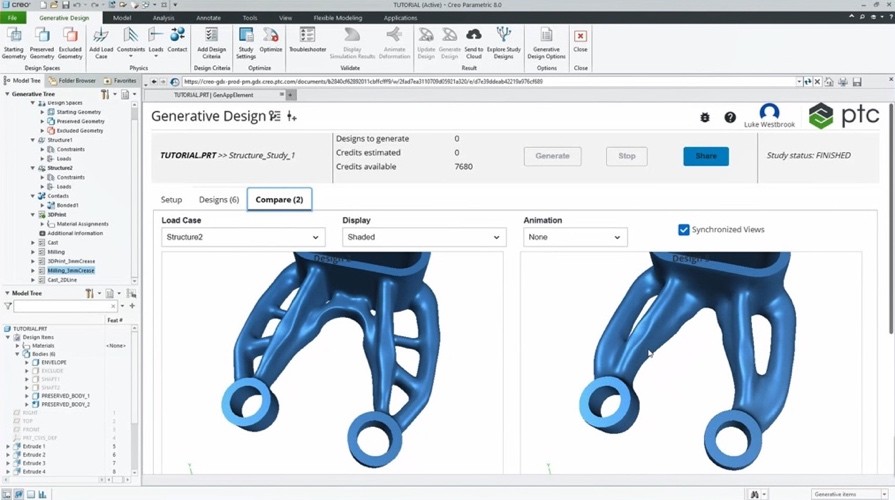Open the Troubleshooter tool

pyautogui.click(x=307, y=37)
